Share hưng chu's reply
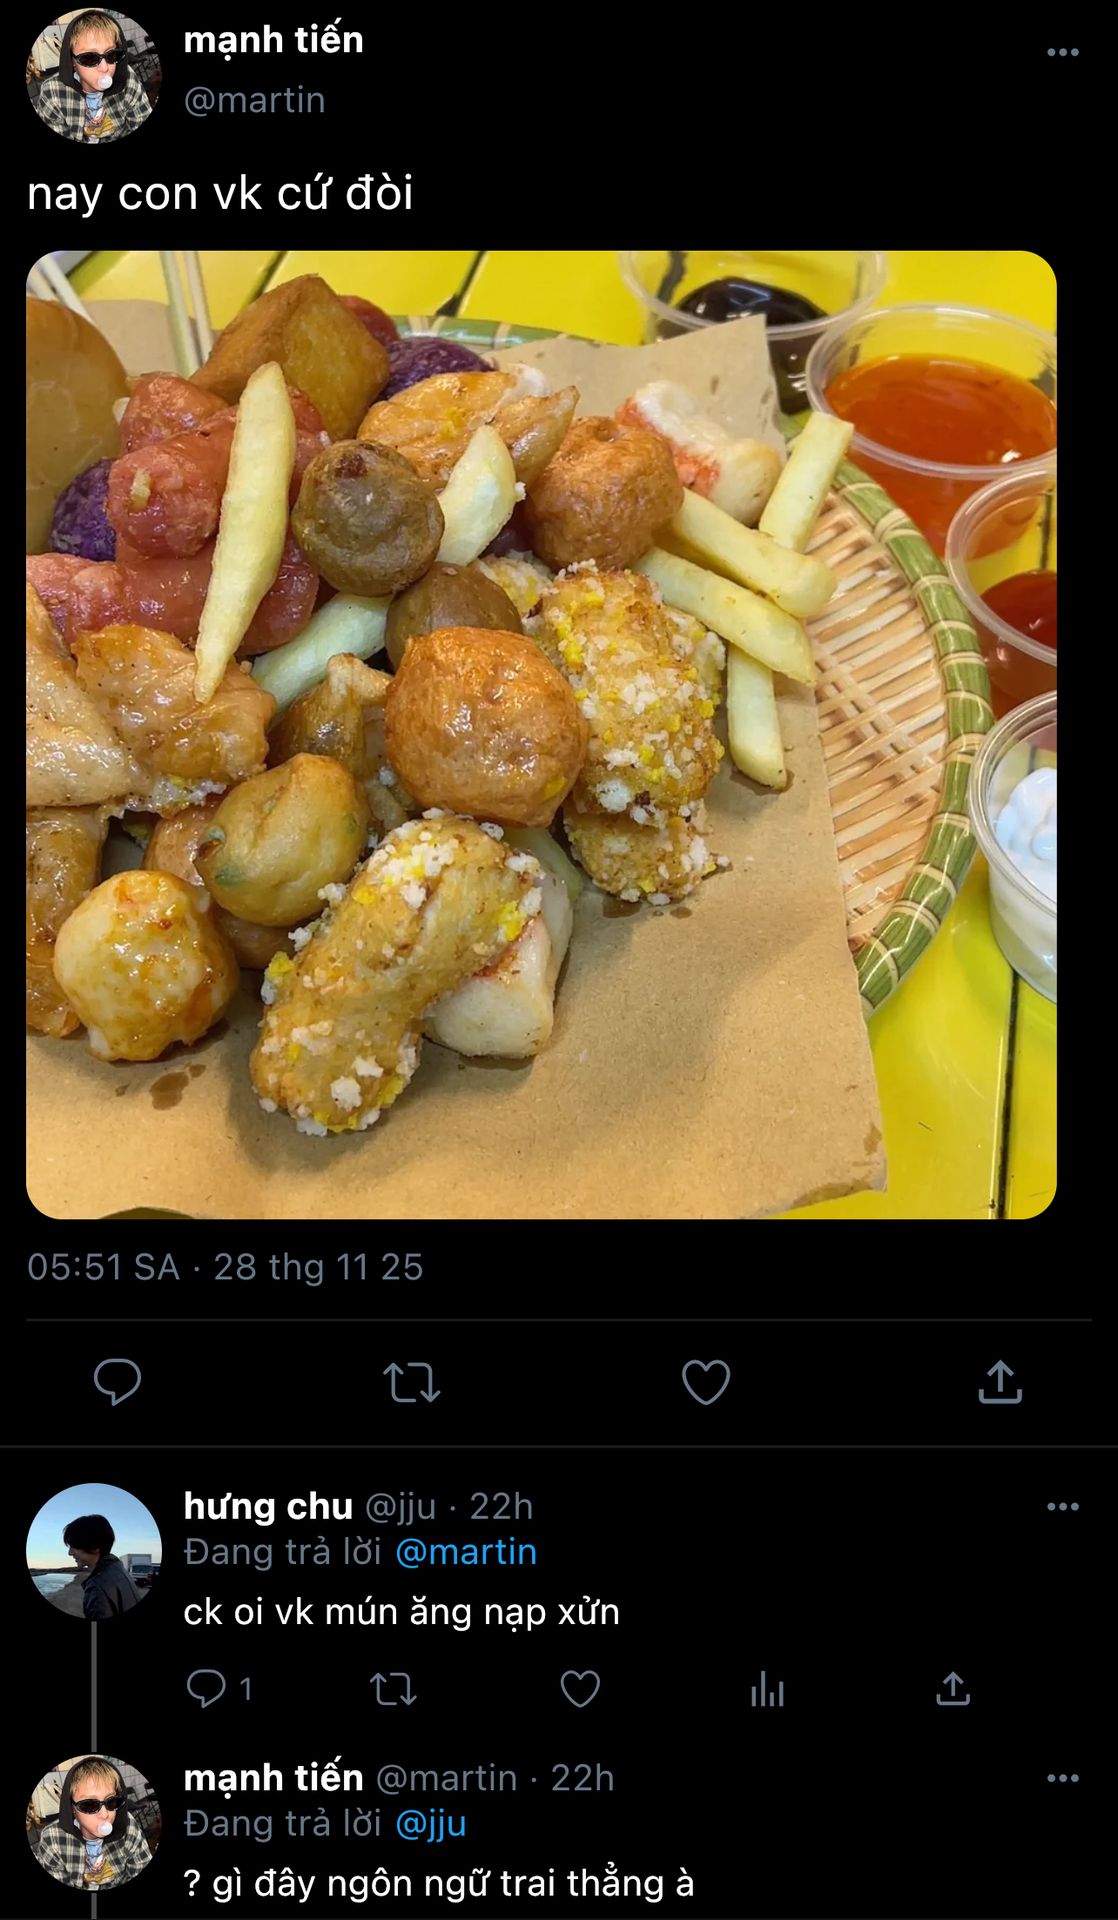The height and width of the screenshot is (1920, 1118). click(x=953, y=1689)
